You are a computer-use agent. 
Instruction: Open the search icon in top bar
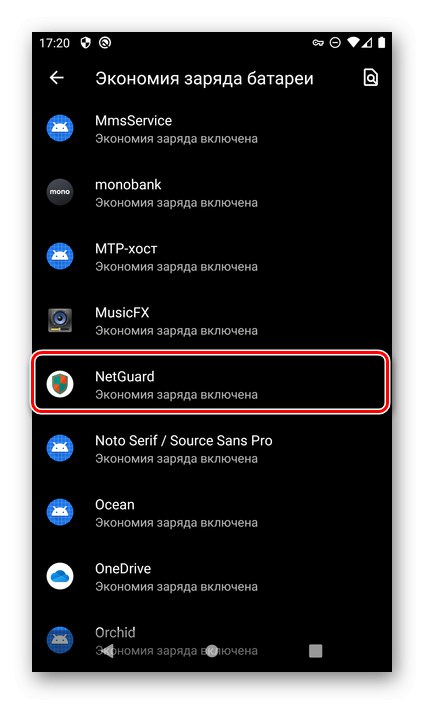371,78
